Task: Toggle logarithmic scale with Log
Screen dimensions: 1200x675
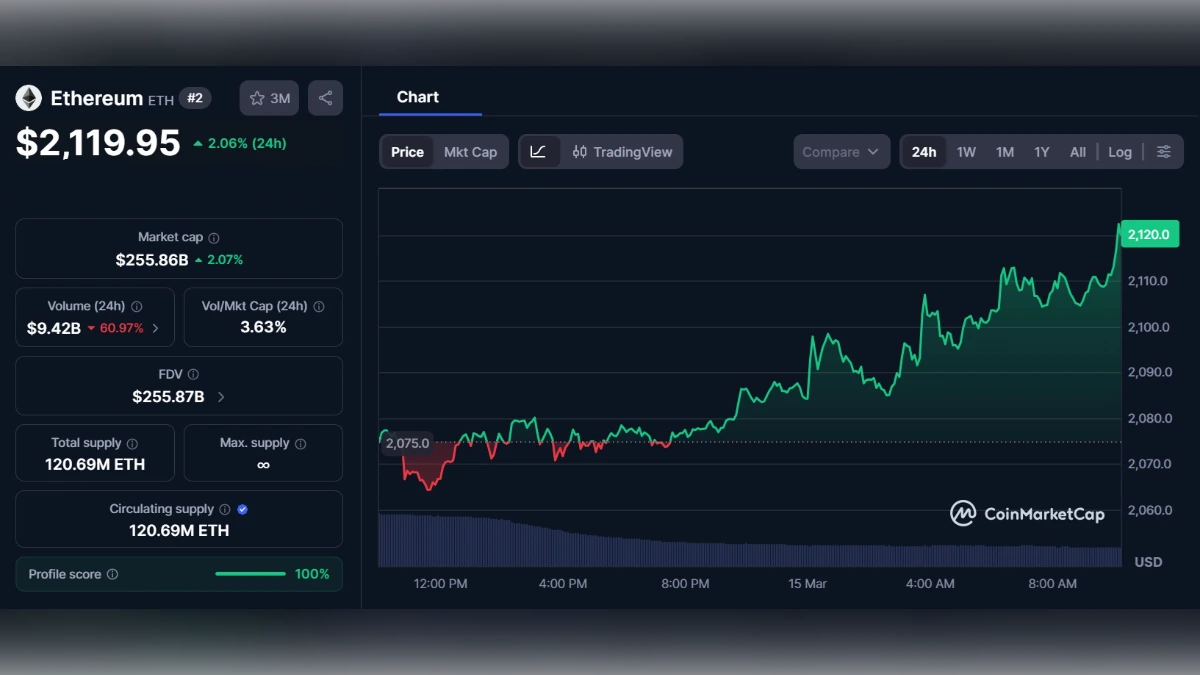Action: pyautogui.click(x=1119, y=151)
